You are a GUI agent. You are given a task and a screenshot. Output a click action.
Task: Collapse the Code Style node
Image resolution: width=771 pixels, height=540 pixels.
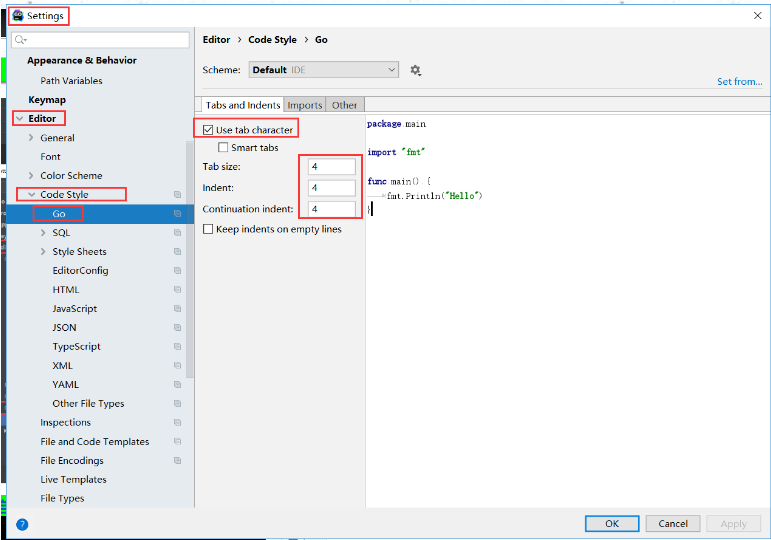coord(31,195)
